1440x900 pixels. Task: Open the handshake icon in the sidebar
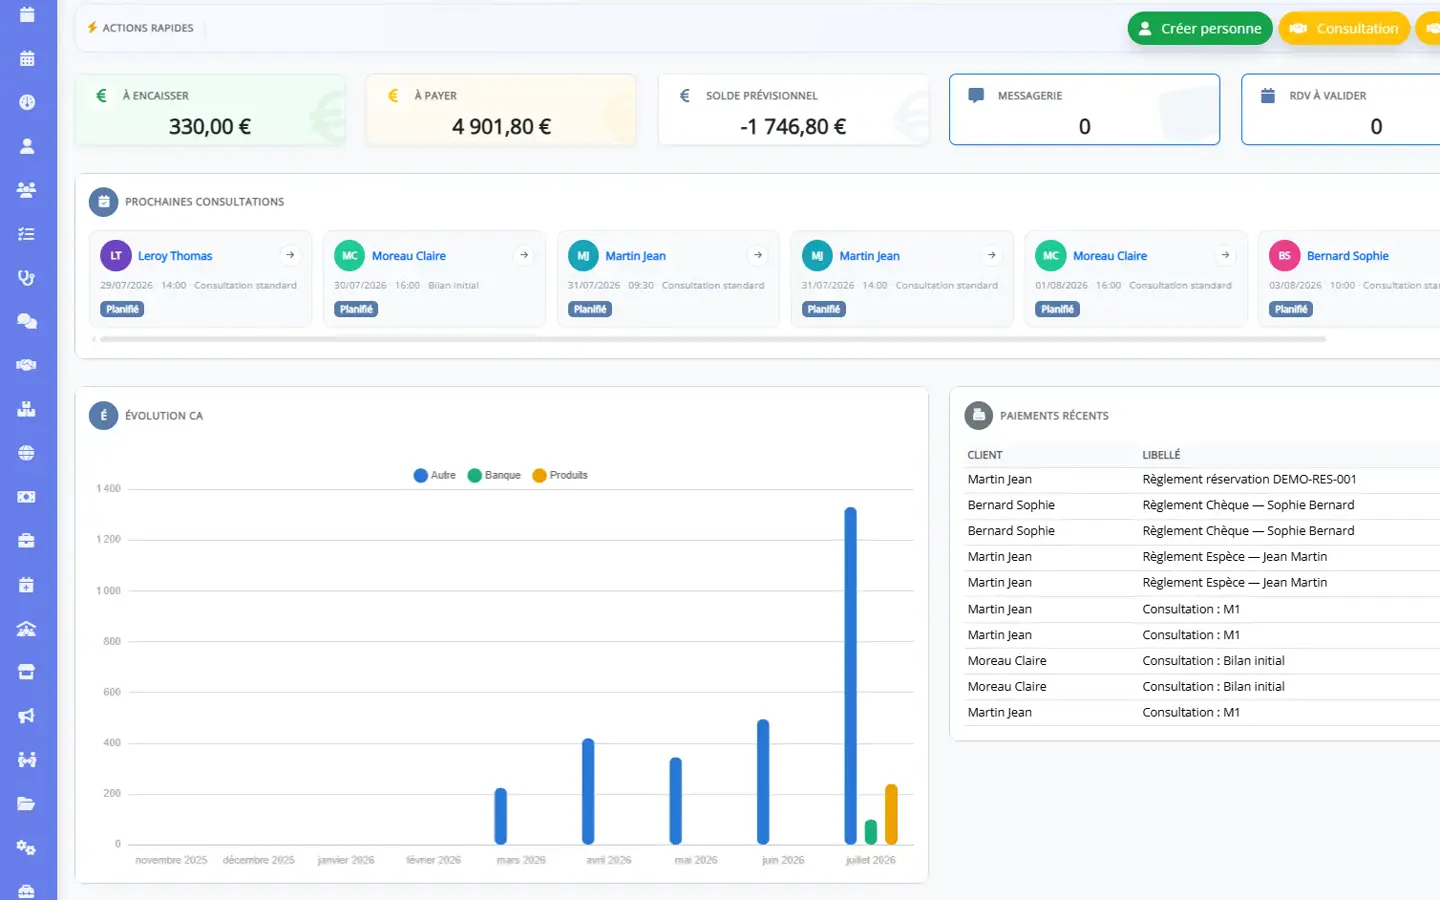click(x=27, y=365)
